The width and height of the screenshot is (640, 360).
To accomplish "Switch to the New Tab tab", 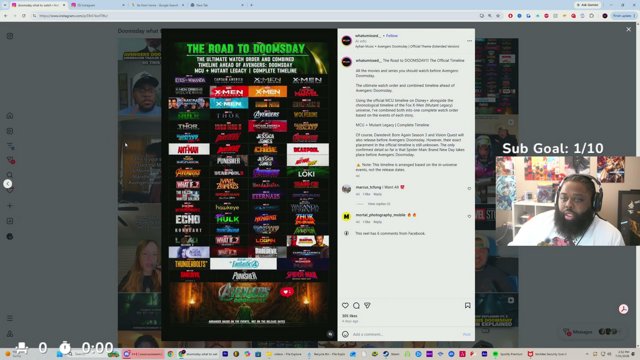I will point(216,5).
